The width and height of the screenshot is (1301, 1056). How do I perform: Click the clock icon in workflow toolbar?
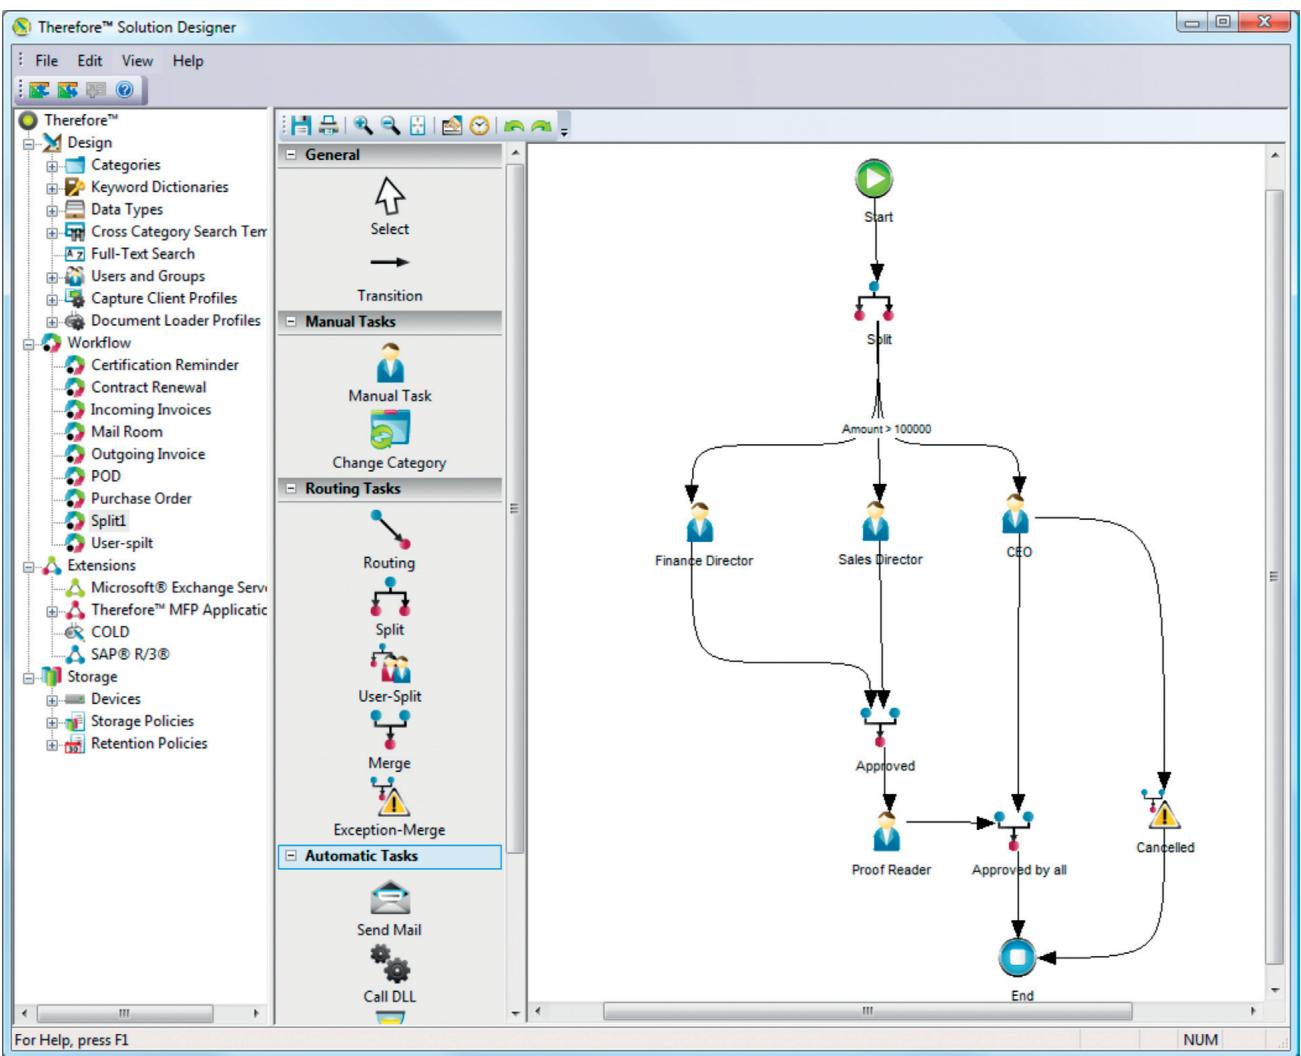coord(480,126)
